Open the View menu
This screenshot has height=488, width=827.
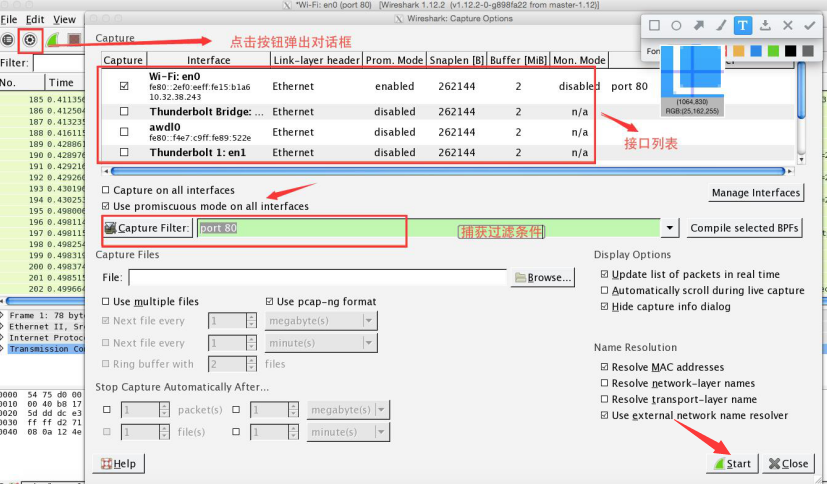[64, 20]
